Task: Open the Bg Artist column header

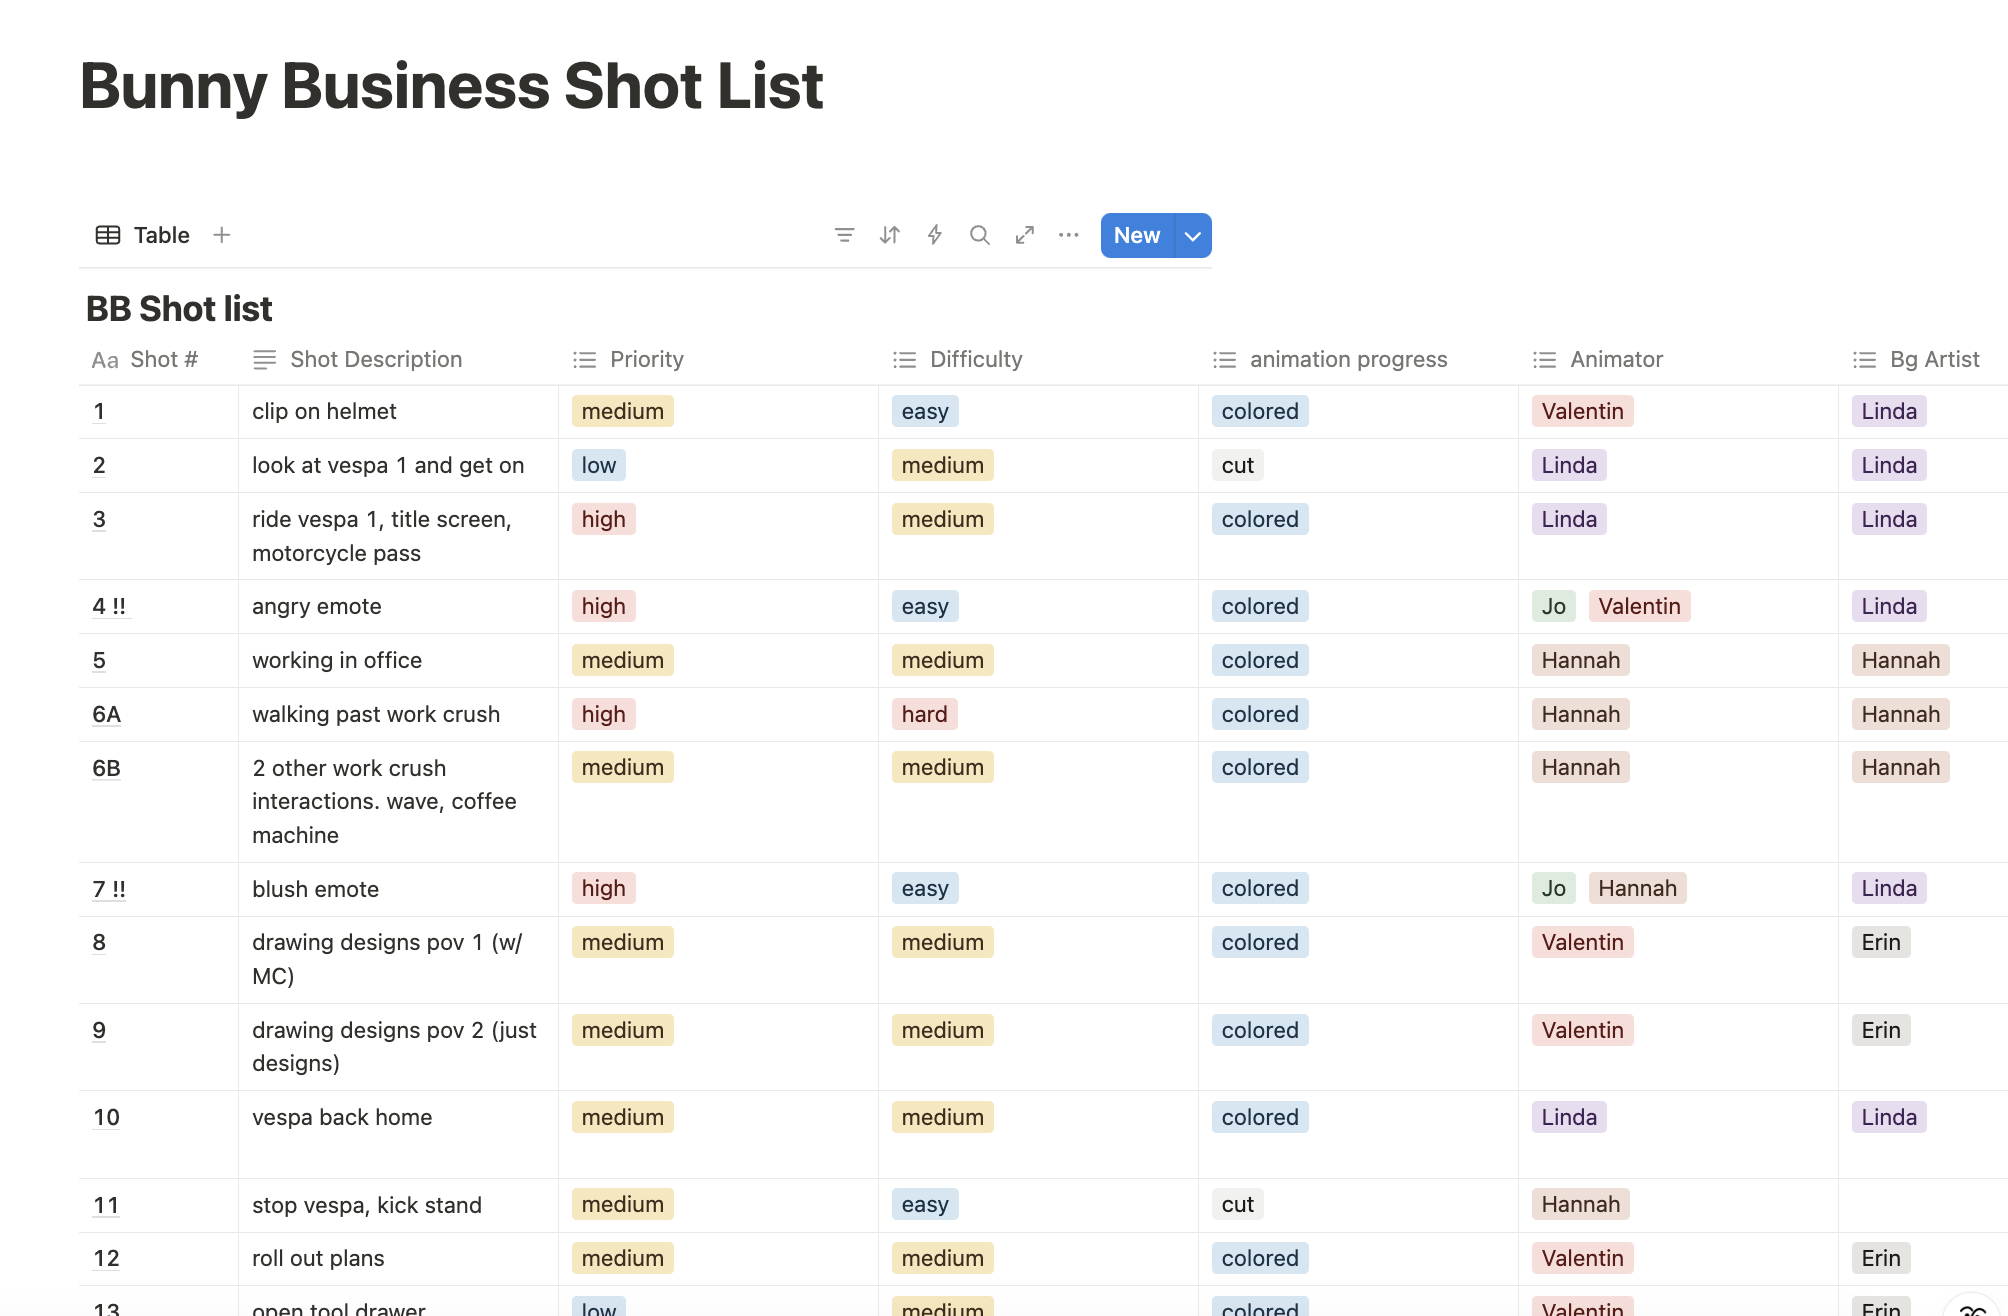Action: 1923,359
